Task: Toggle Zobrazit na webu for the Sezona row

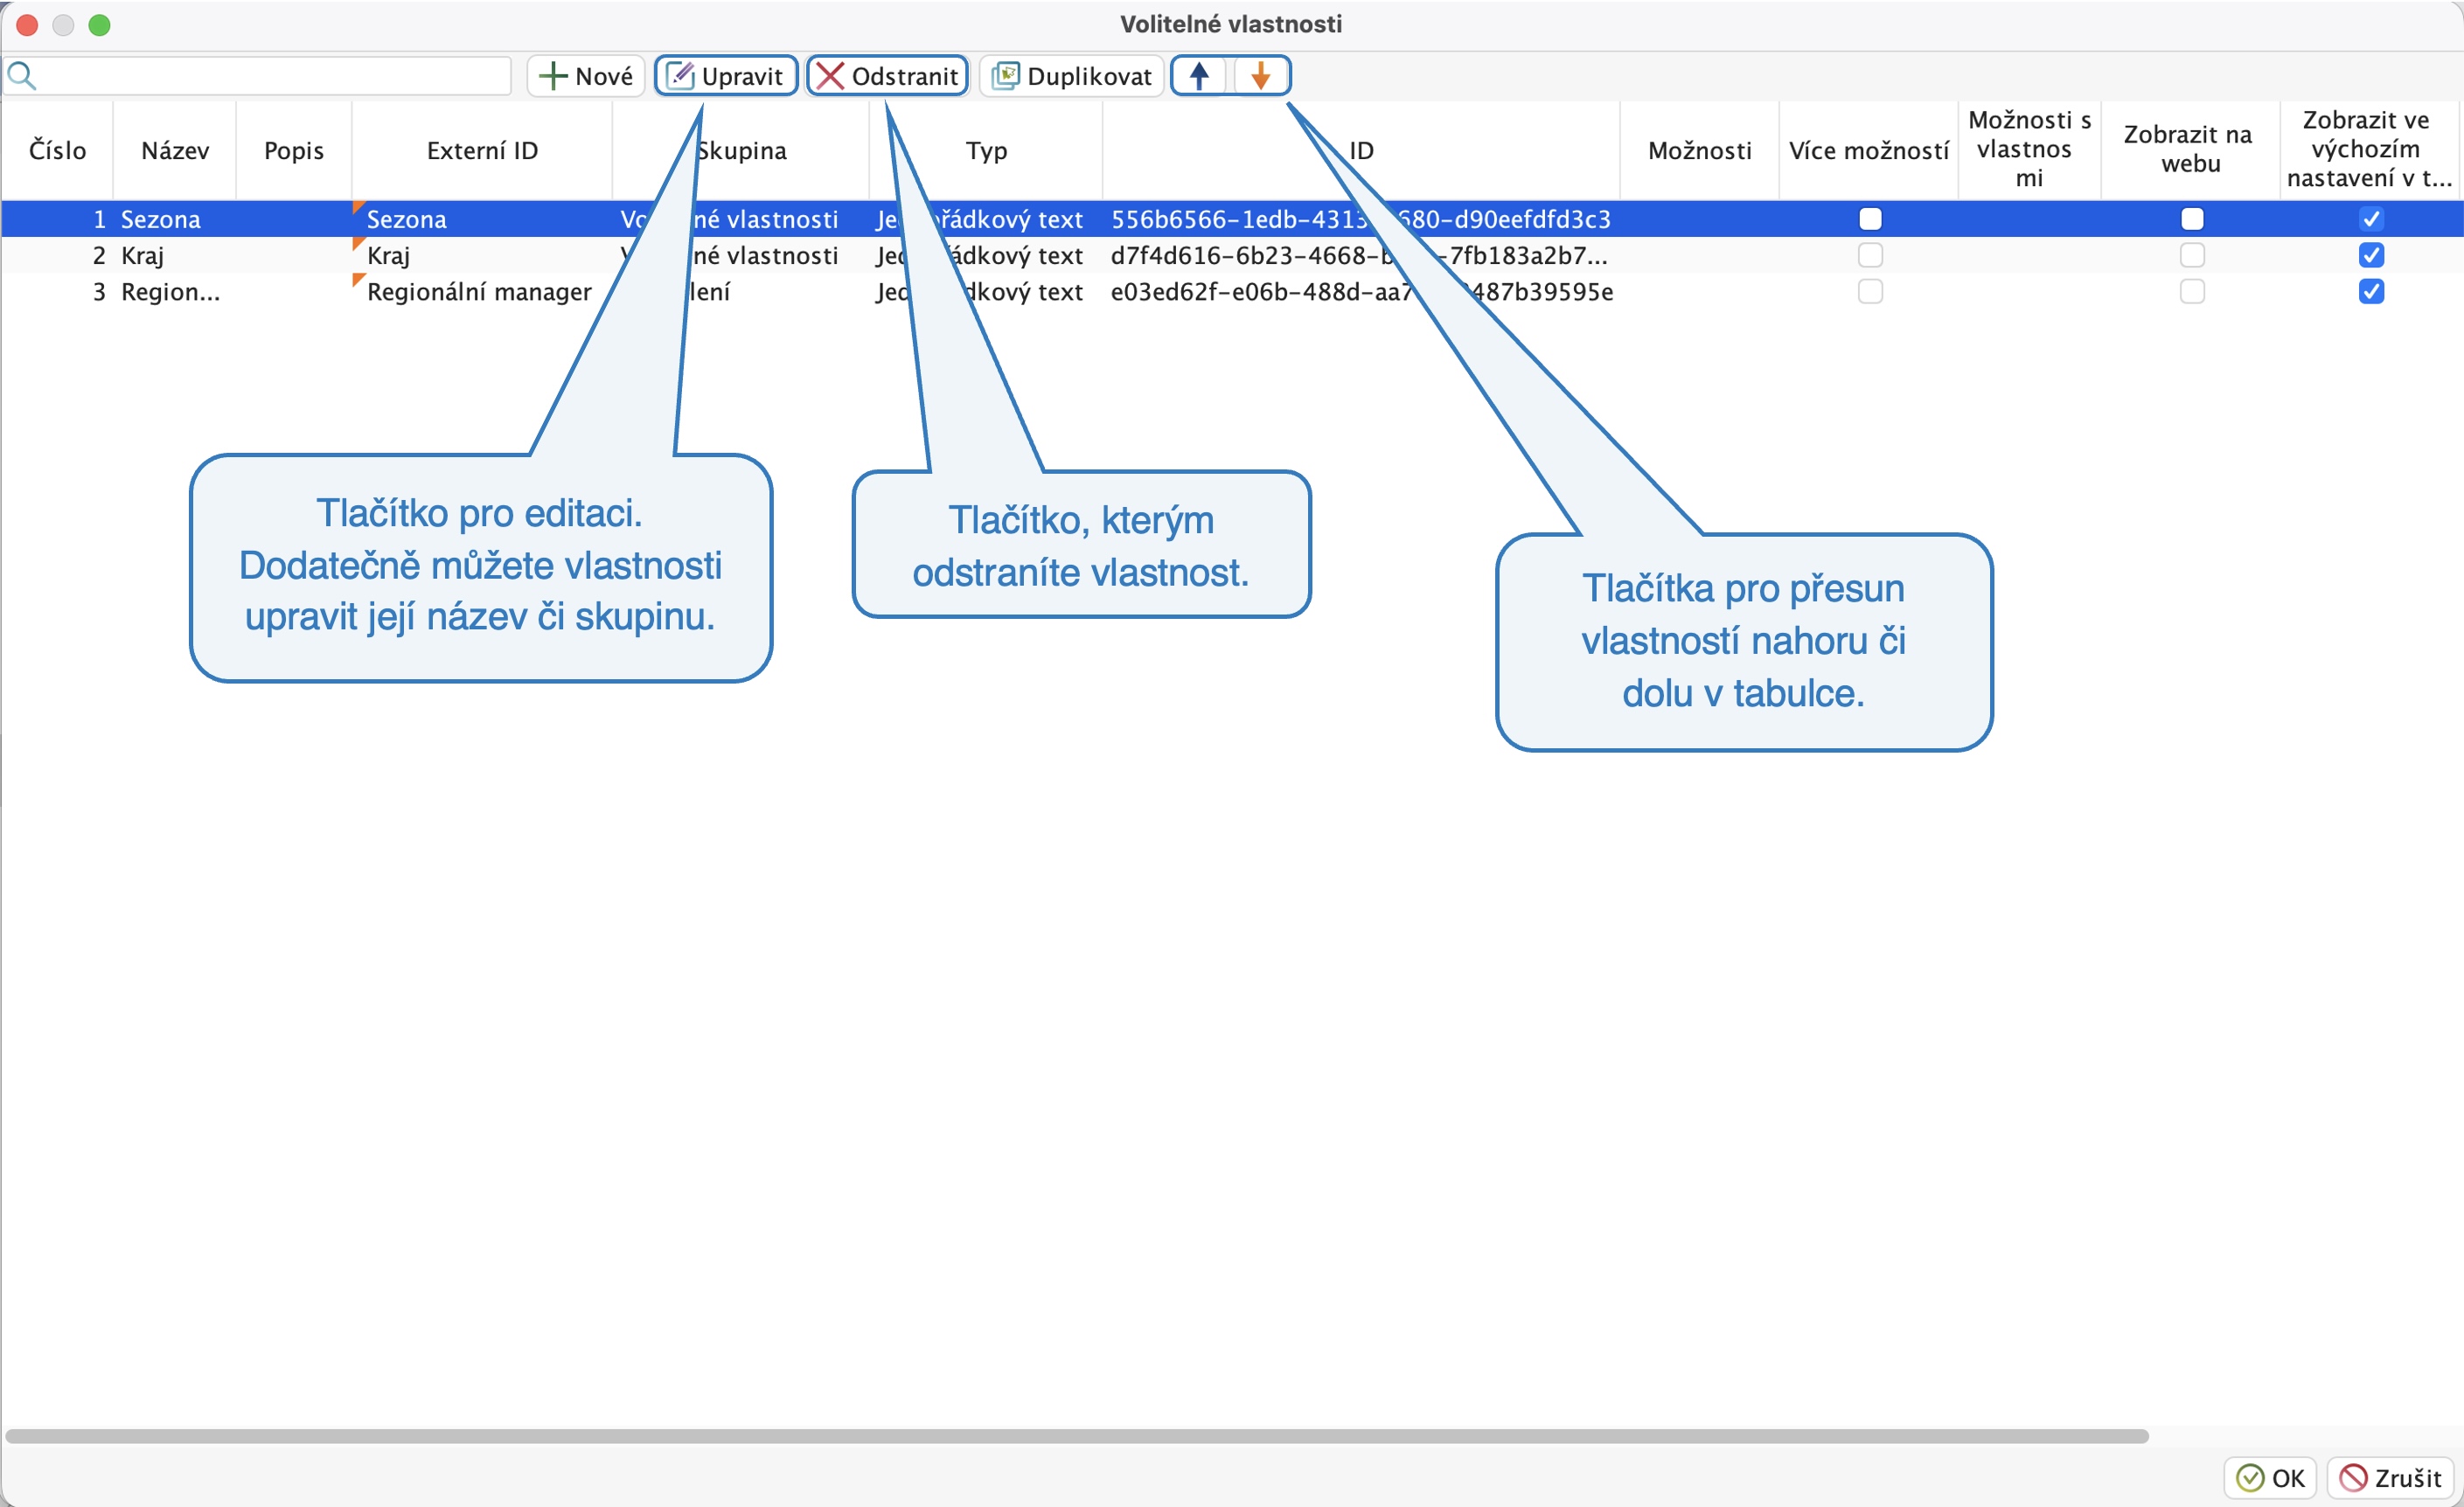Action: (x=2192, y=219)
